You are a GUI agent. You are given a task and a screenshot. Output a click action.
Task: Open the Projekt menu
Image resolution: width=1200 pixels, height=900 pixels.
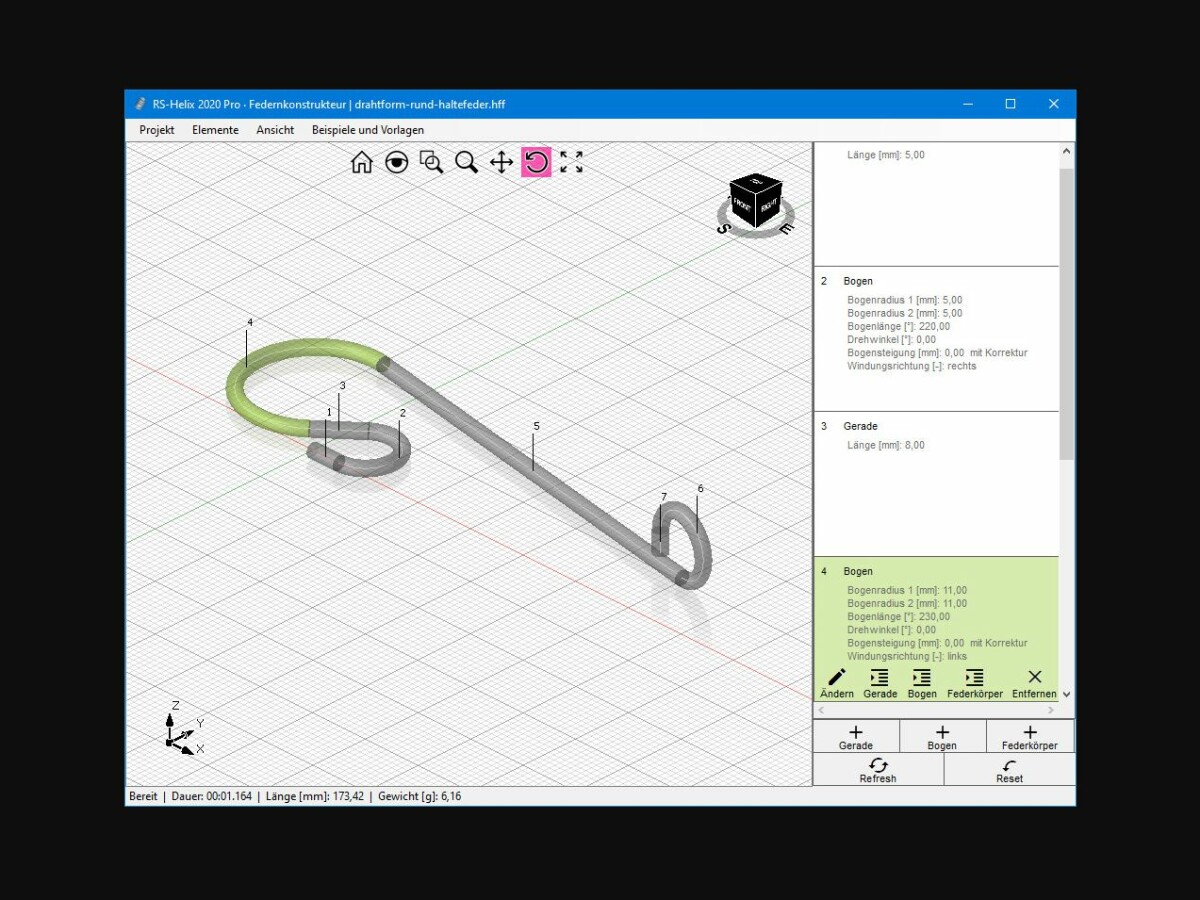pyautogui.click(x=157, y=130)
